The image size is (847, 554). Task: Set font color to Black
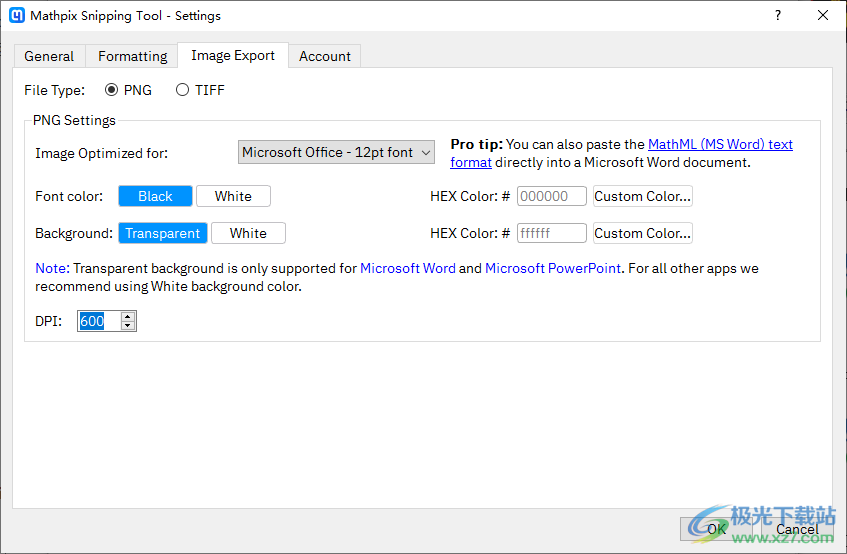[x=156, y=196]
